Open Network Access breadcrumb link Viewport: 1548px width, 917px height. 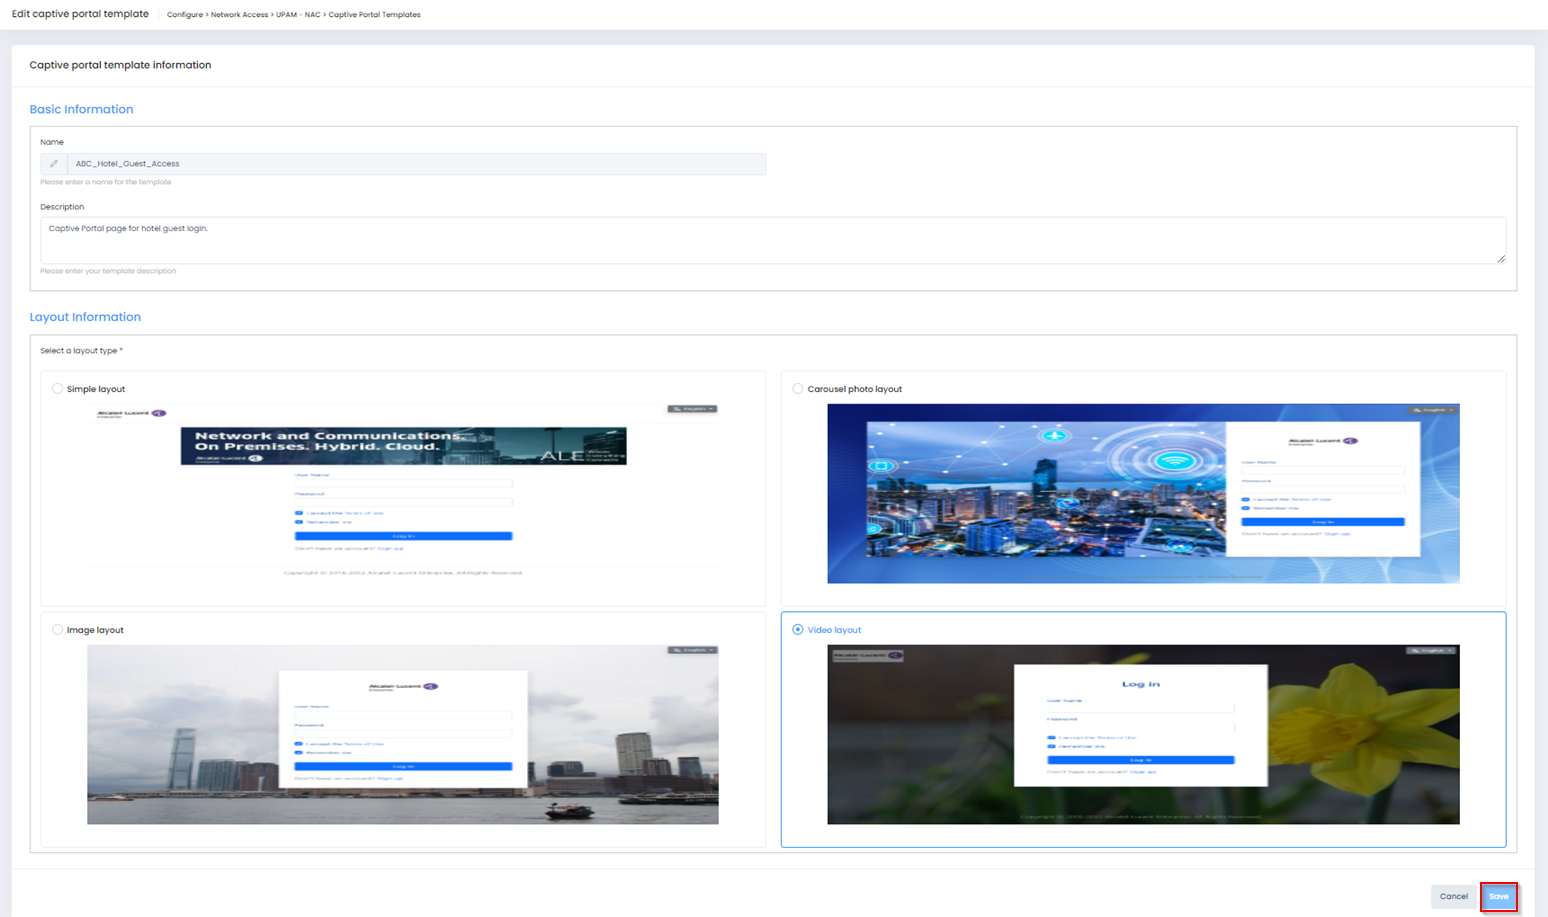click(239, 15)
